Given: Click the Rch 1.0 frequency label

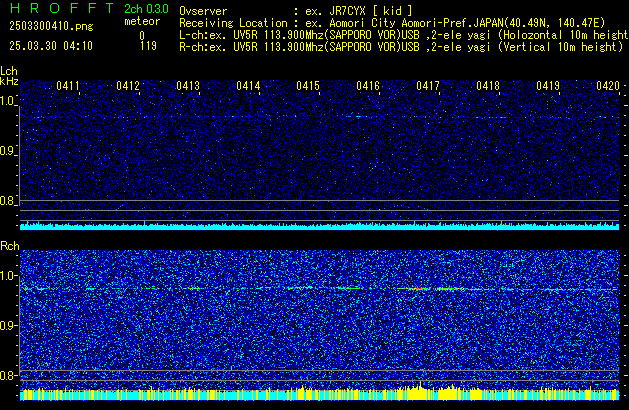Looking at the screenshot, I should [x=8, y=276].
